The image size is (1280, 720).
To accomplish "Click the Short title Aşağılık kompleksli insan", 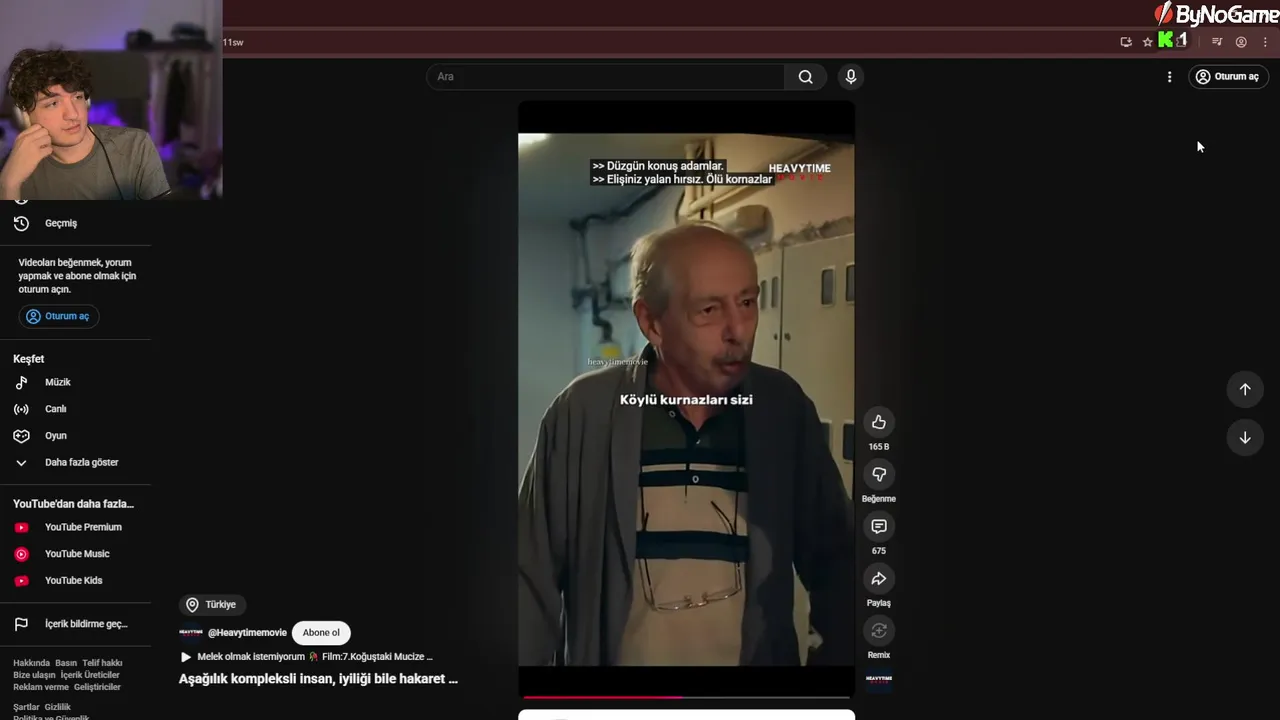I will click(x=318, y=678).
